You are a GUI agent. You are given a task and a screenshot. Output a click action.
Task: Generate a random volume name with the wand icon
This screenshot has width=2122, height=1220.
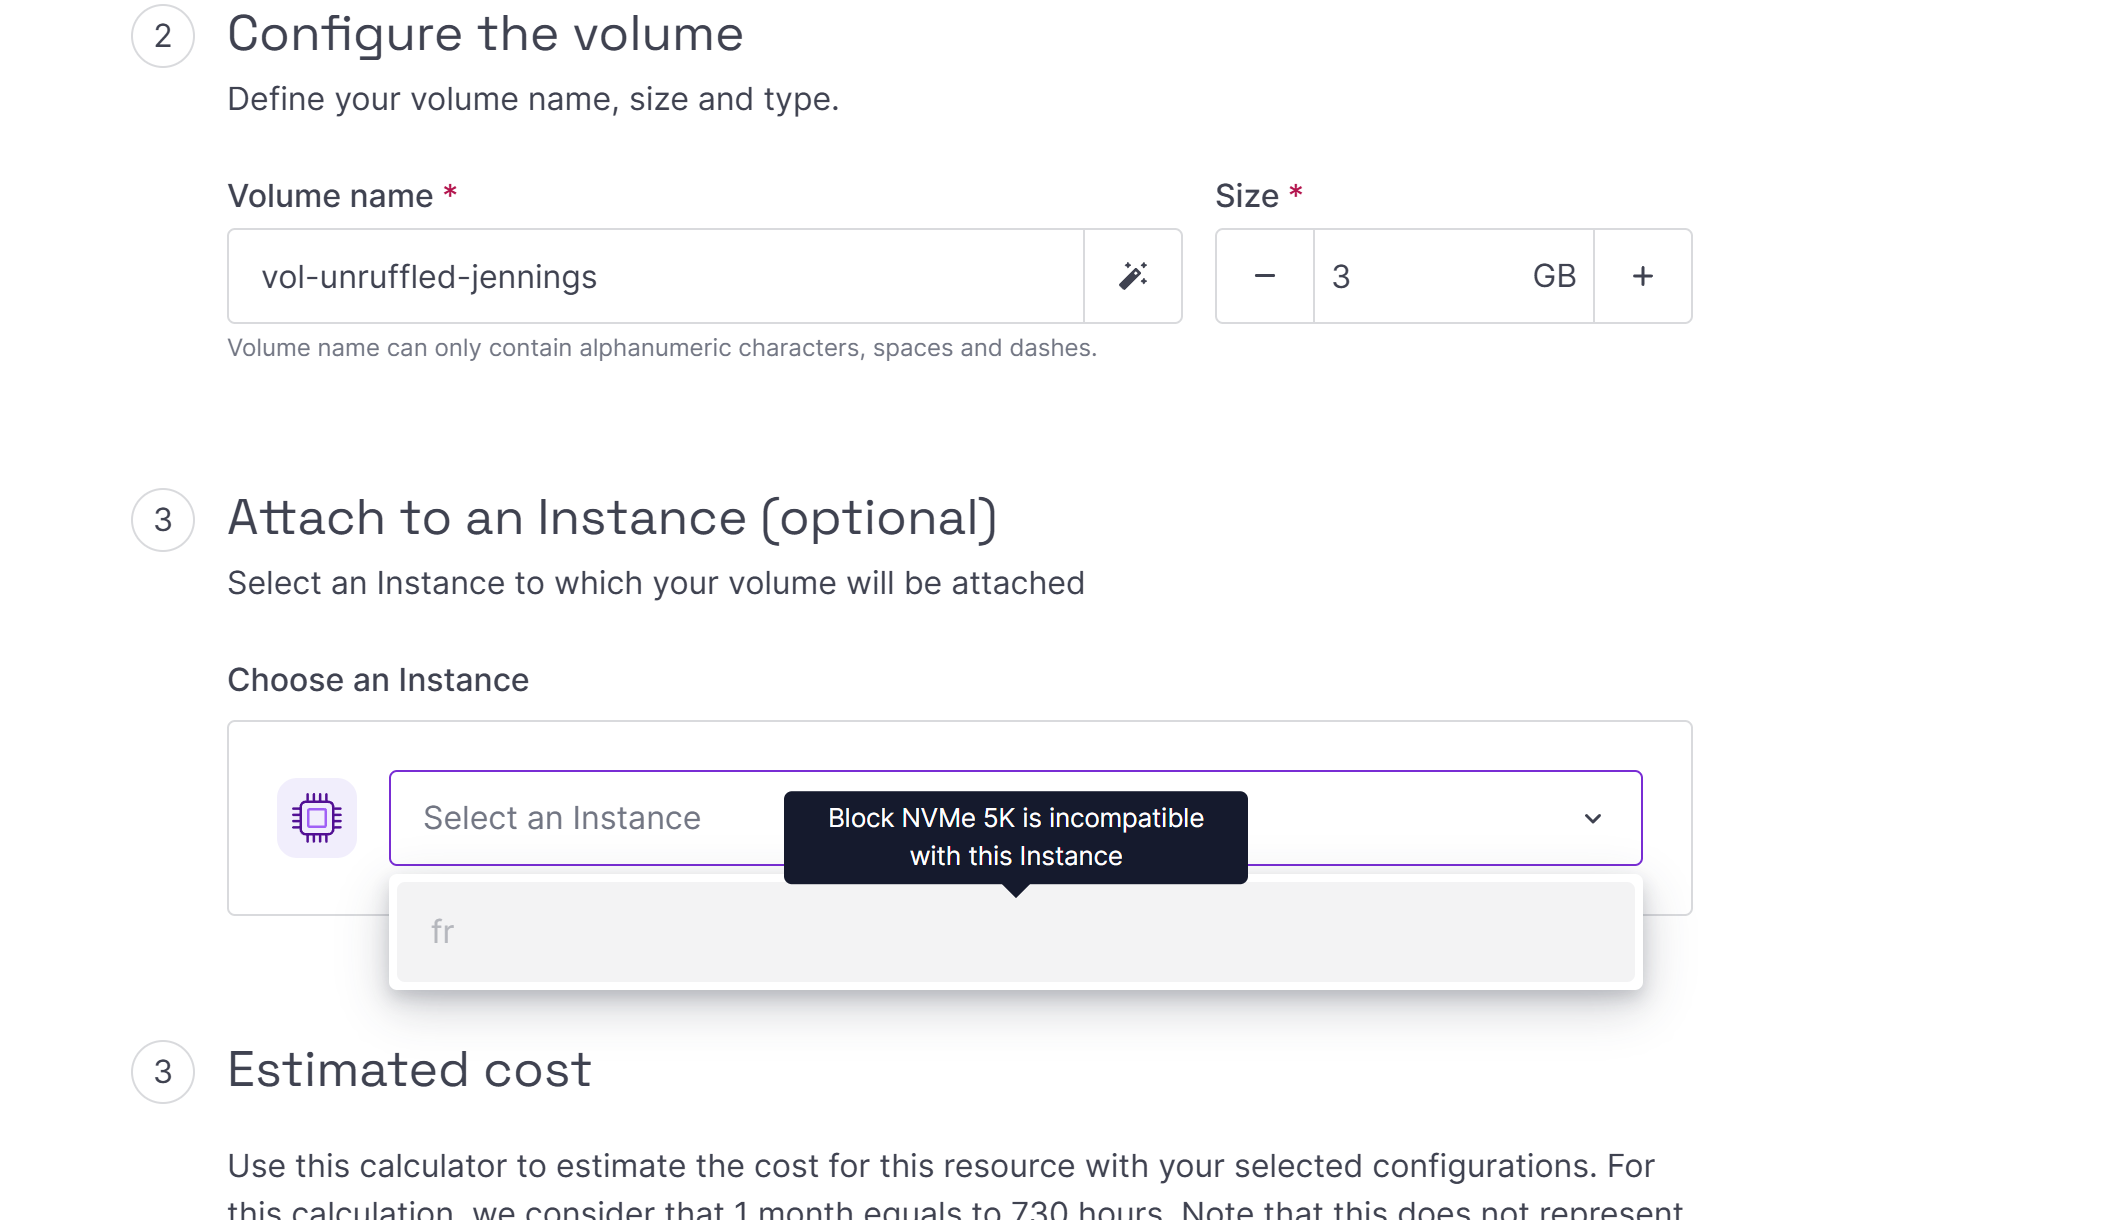pyautogui.click(x=1133, y=276)
